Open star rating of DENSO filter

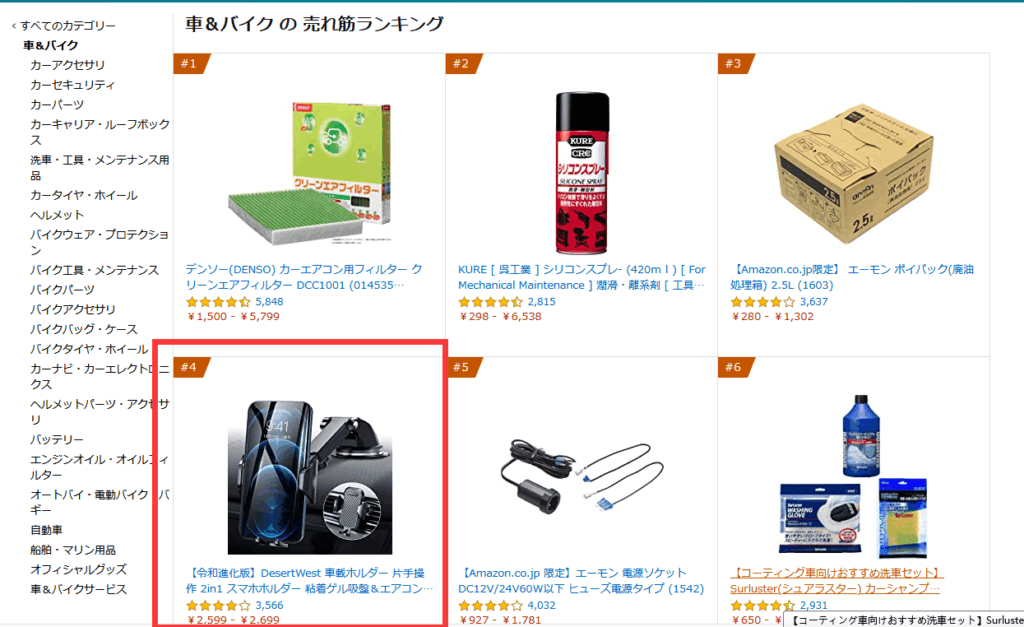coord(217,302)
